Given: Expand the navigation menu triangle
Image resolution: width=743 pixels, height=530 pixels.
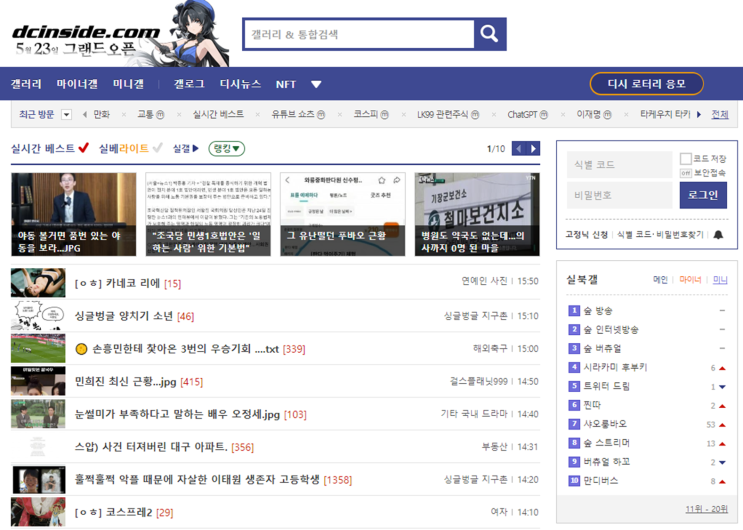Looking at the screenshot, I should 316,84.
